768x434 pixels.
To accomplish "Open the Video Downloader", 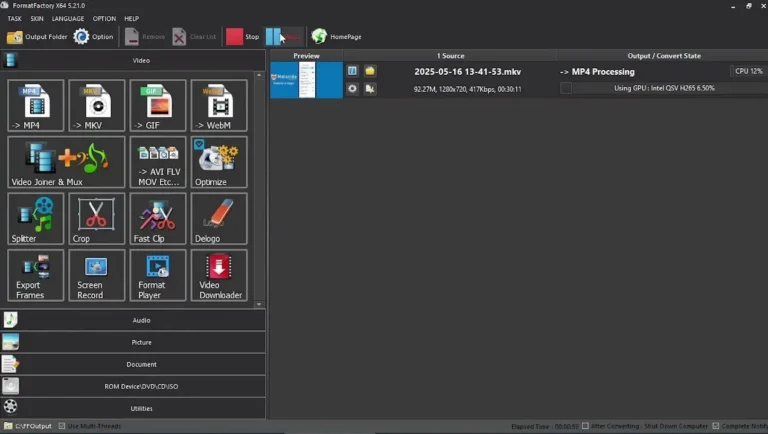I will 219,275.
